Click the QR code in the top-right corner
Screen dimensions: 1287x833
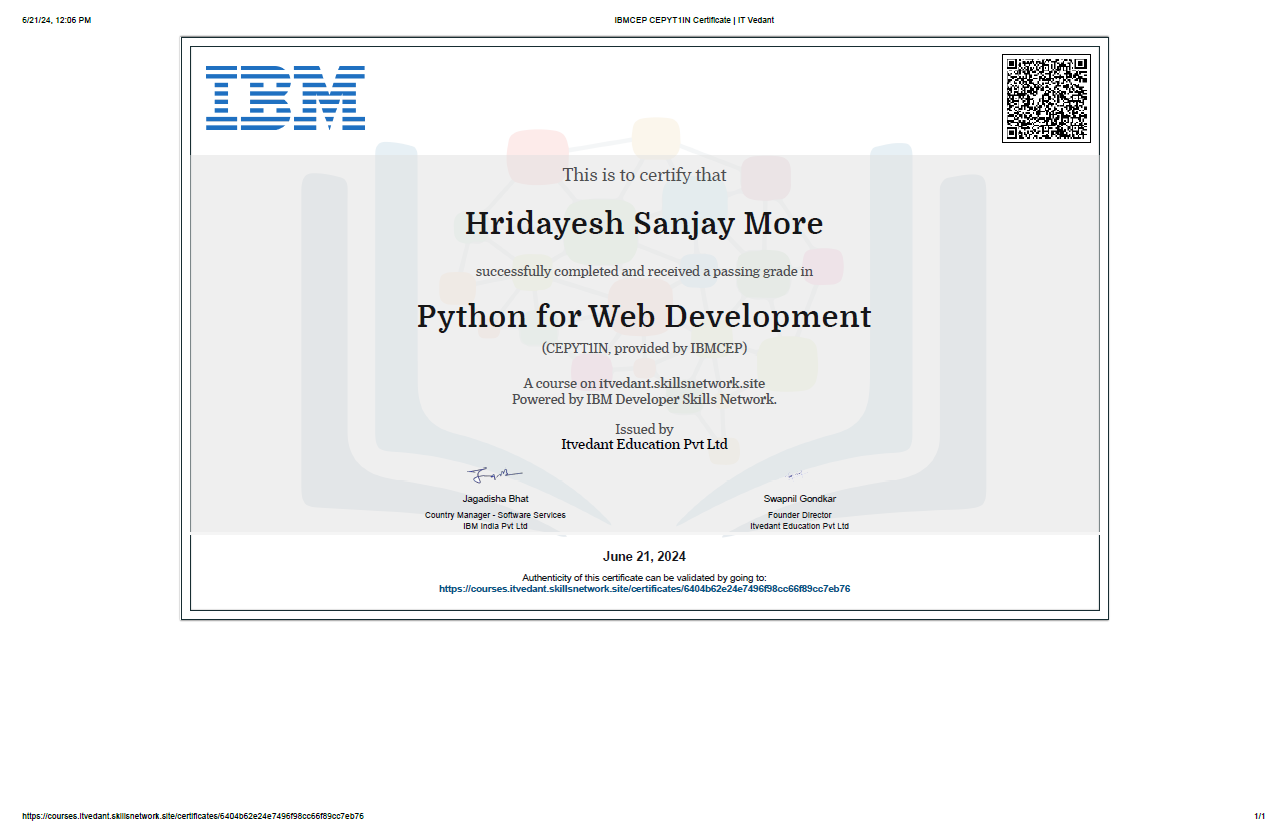click(x=1046, y=98)
